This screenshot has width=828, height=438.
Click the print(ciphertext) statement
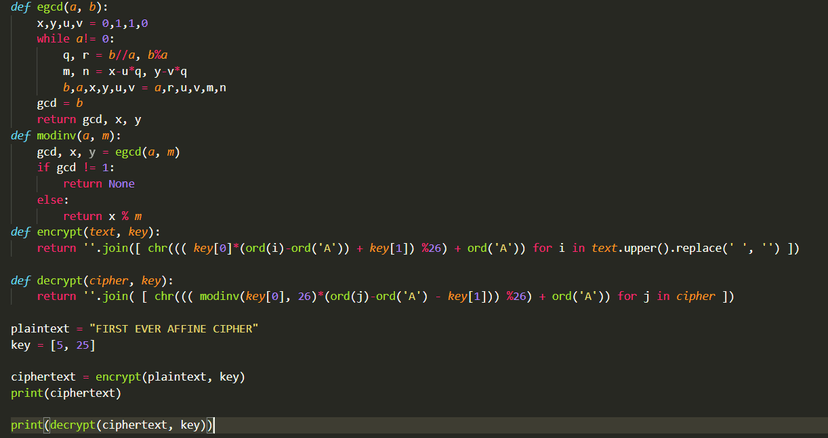click(x=66, y=394)
